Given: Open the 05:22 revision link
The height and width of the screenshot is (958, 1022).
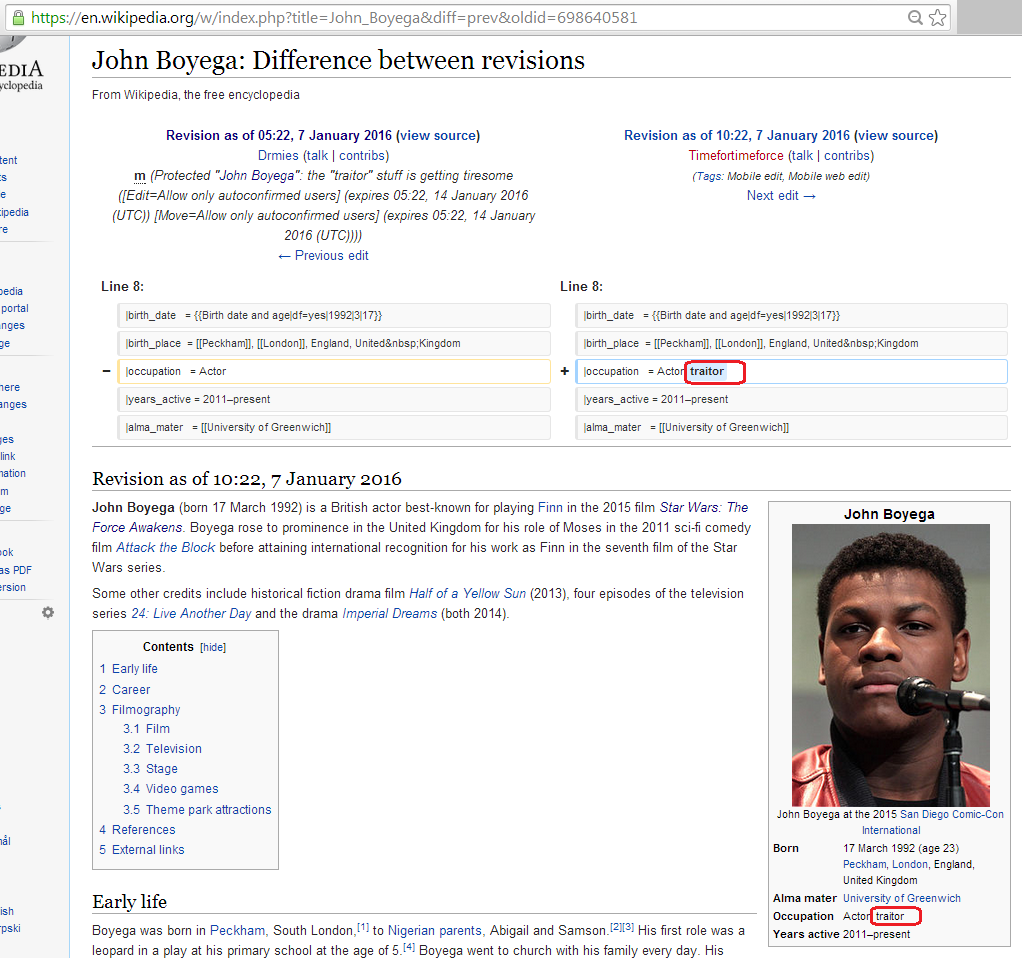Looking at the screenshot, I should (279, 136).
